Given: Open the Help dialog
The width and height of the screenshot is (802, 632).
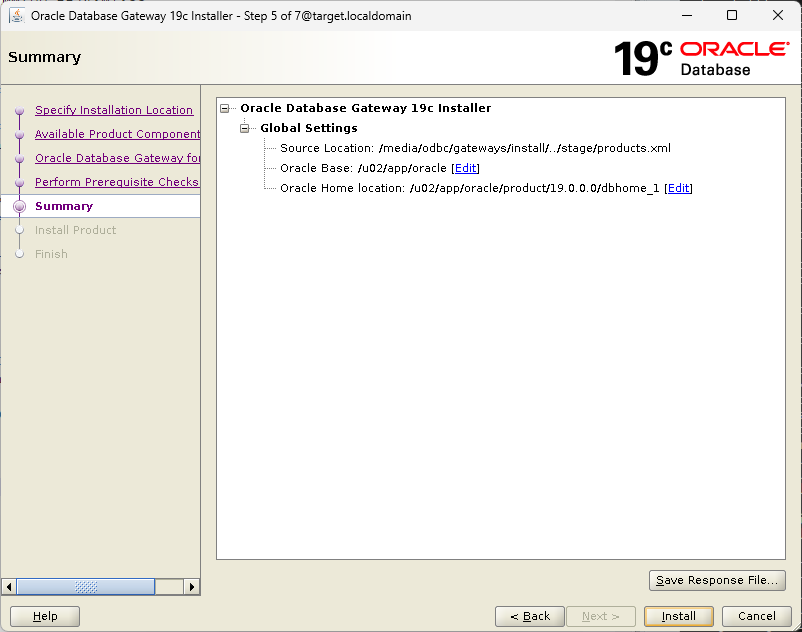Looking at the screenshot, I should point(45,616).
